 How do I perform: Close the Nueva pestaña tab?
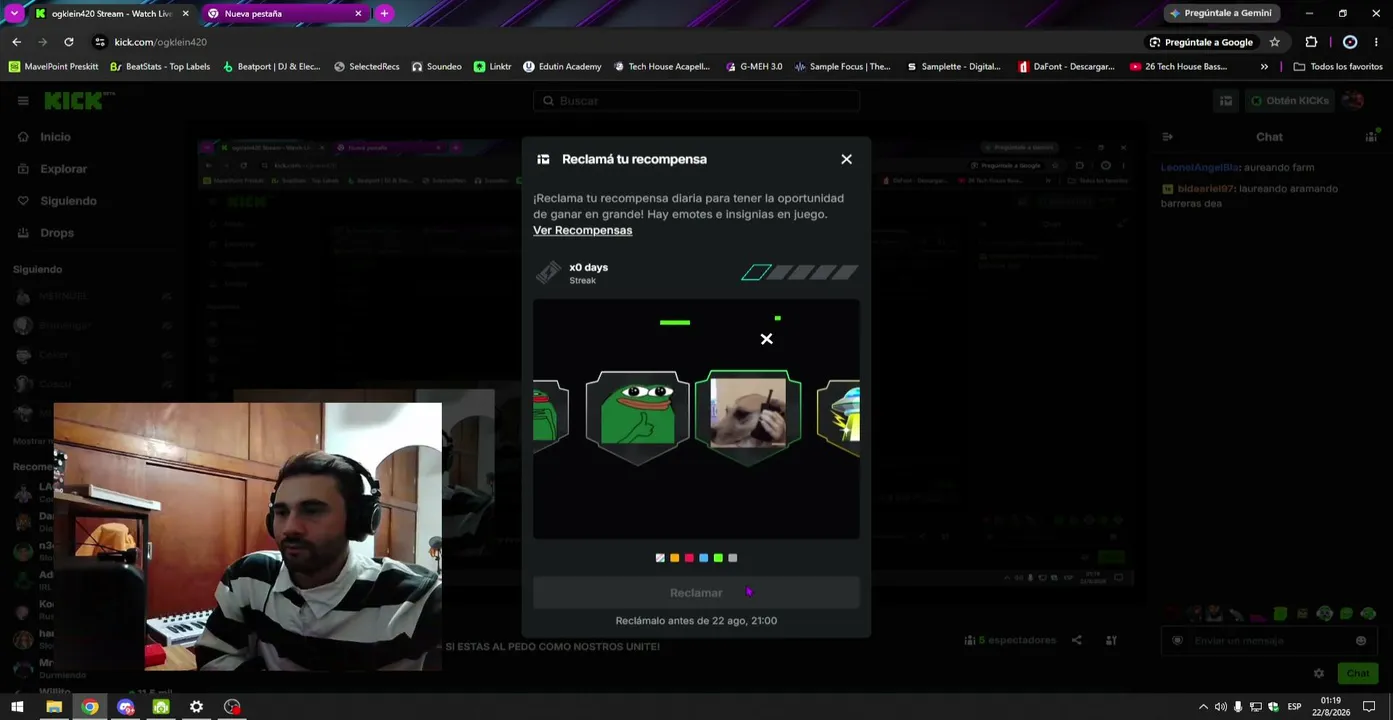pyautogui.click(x=358, y=14)
